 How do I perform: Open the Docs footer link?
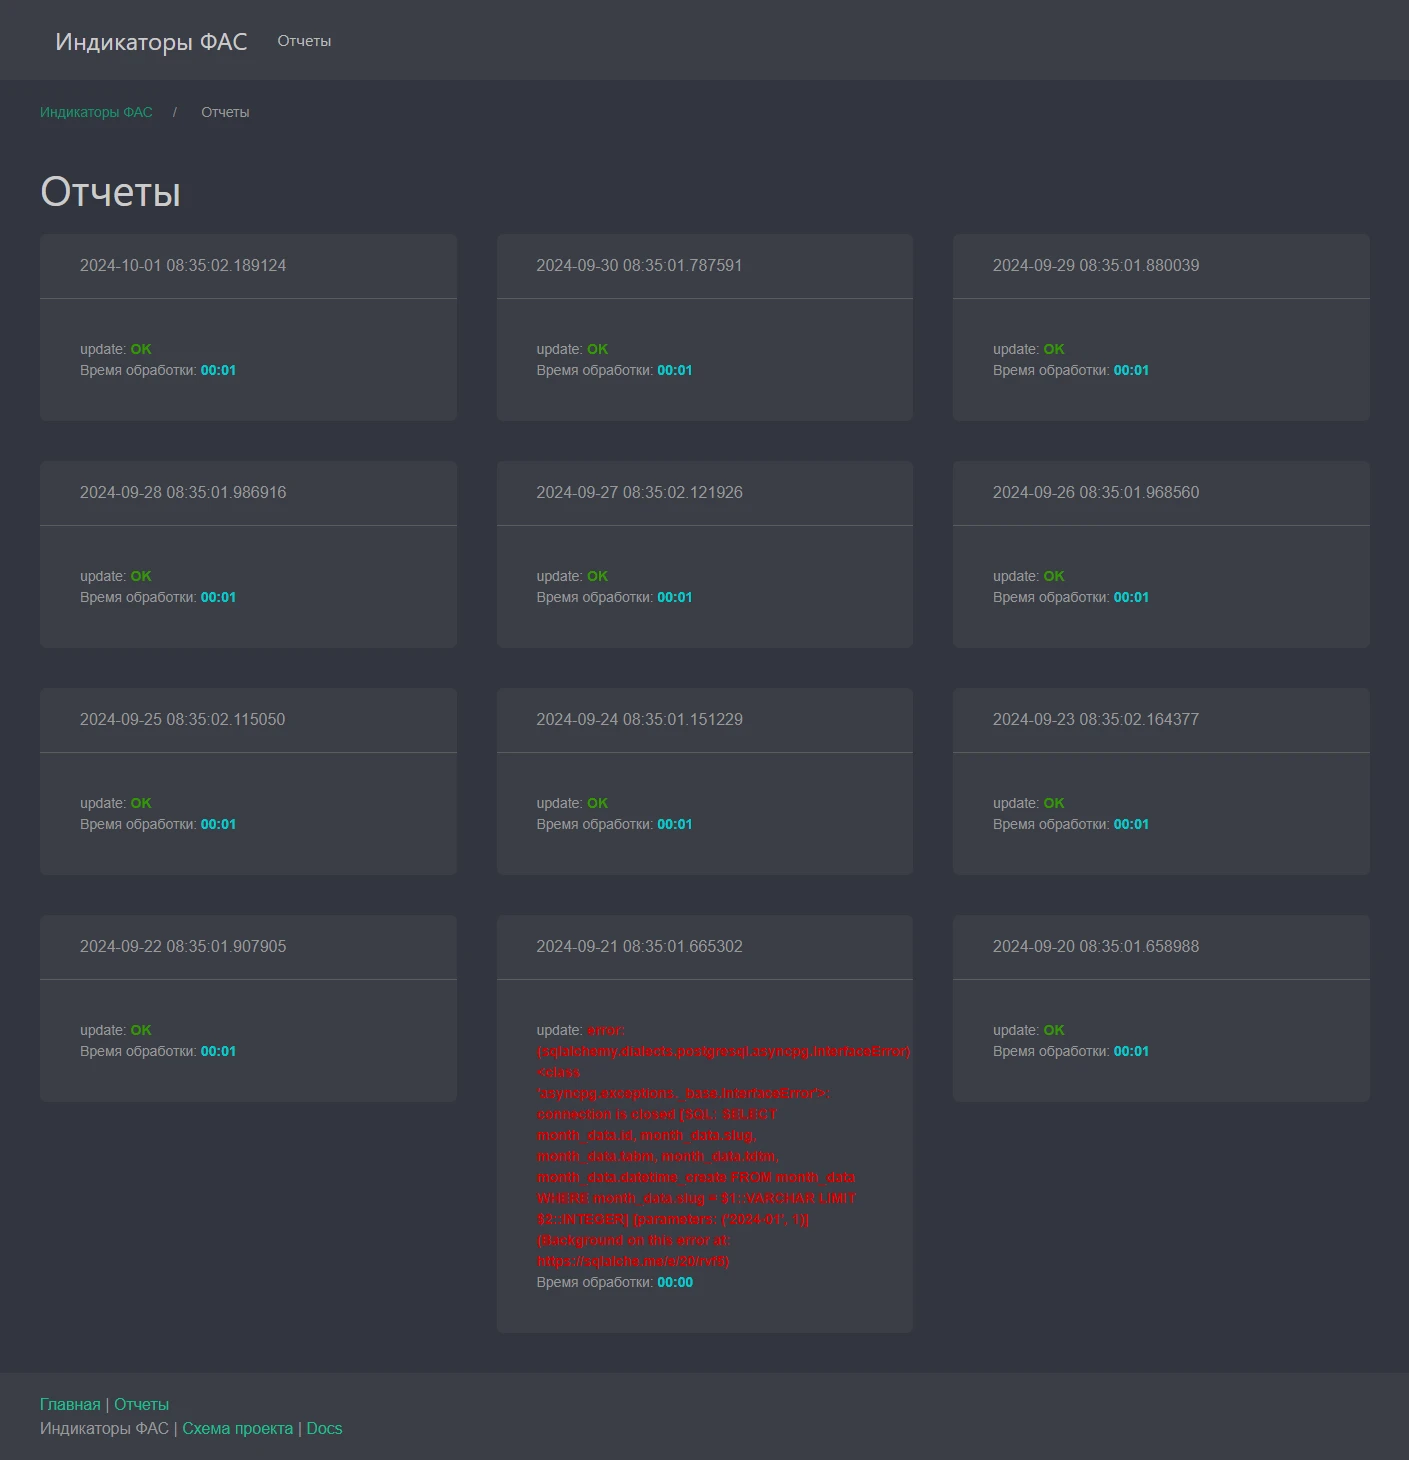coord(324,1428)
